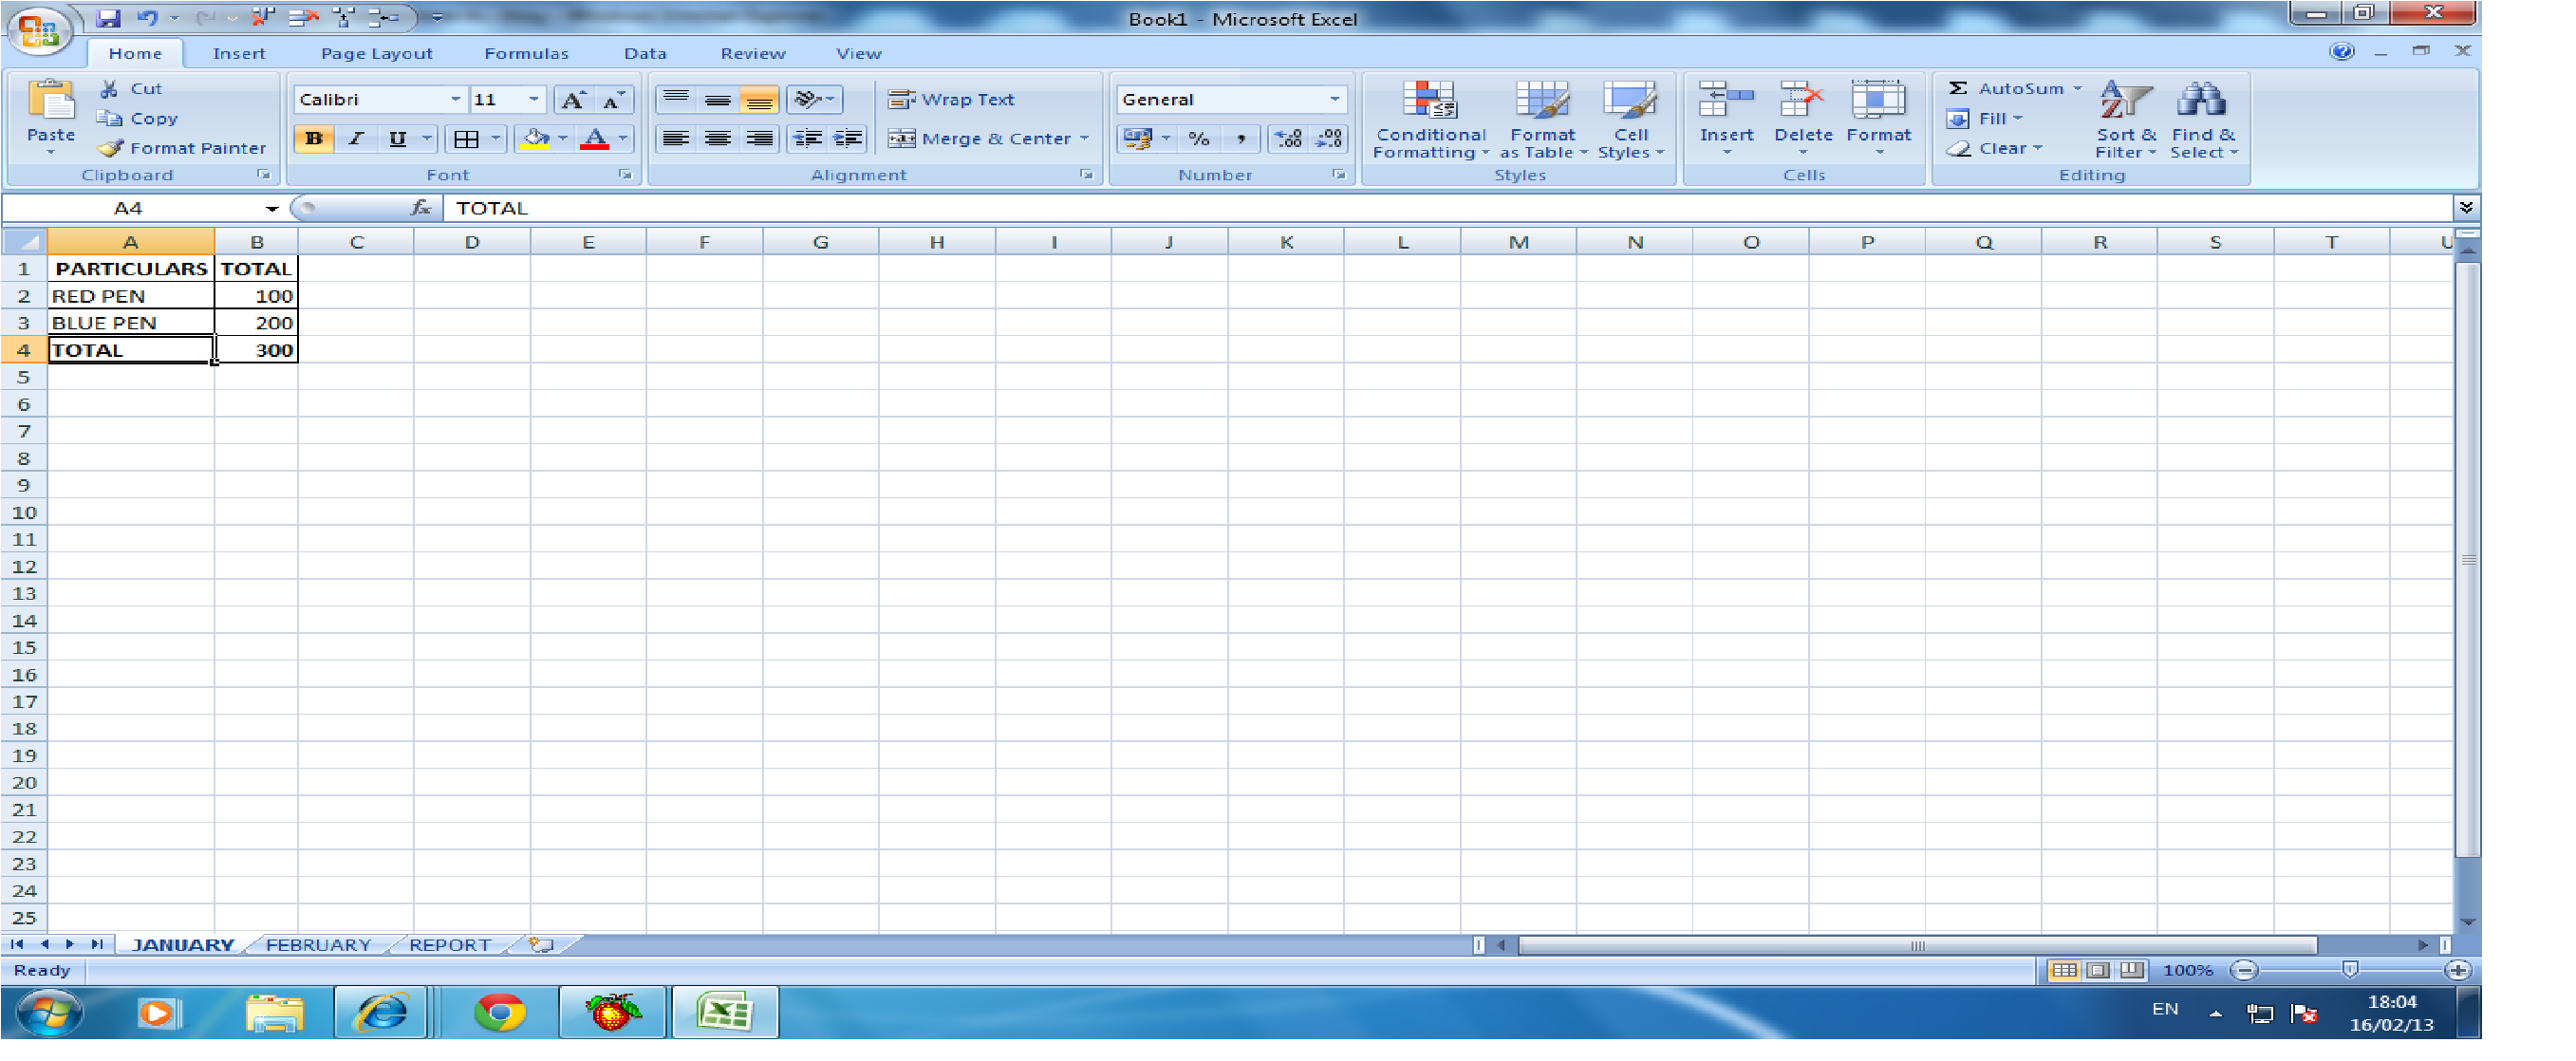The width and height of the screenshot is (2576, 1061).
Task: Click the Wrap Text button
Action: [951, 100]
